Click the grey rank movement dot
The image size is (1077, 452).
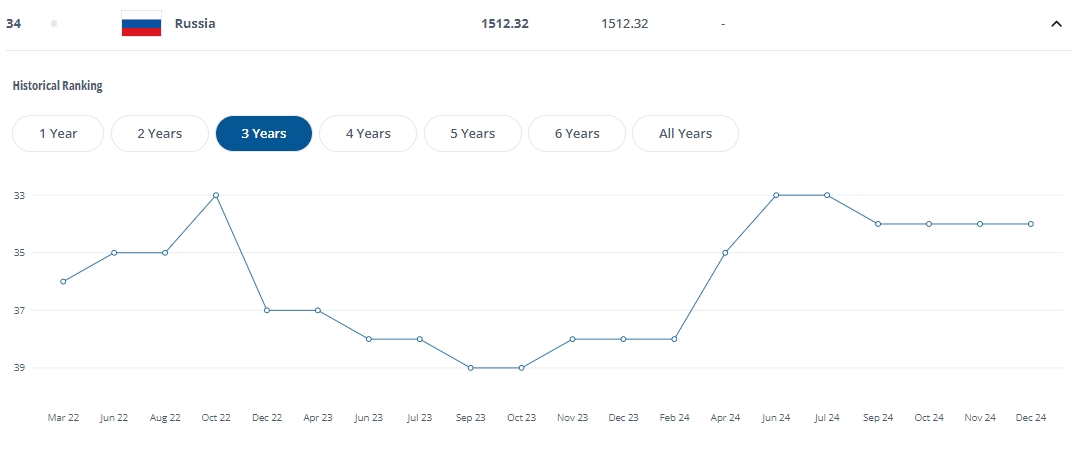pos(54,24)
